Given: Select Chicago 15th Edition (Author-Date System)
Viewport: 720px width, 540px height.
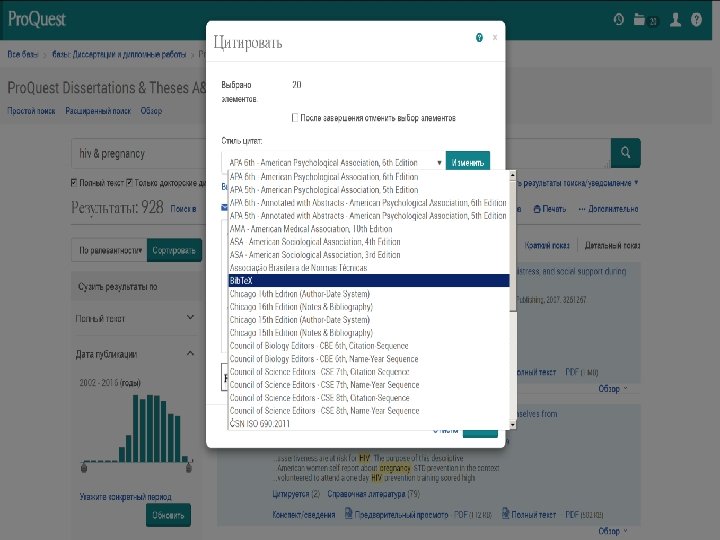Looking at the screenshot, I should pos(369,320).
